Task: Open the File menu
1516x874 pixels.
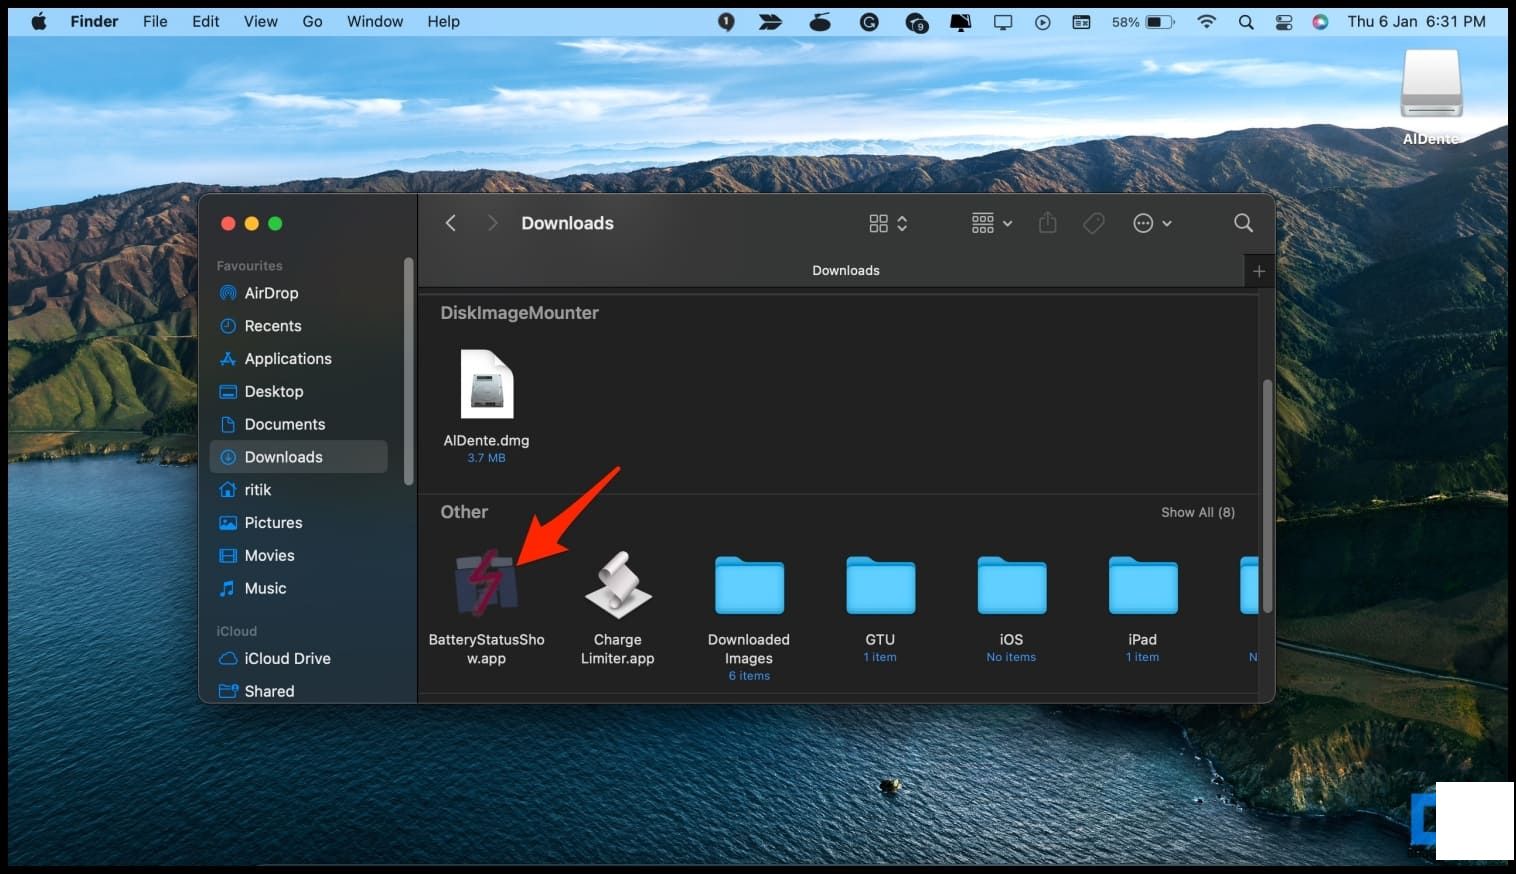Action: point(155,21)
